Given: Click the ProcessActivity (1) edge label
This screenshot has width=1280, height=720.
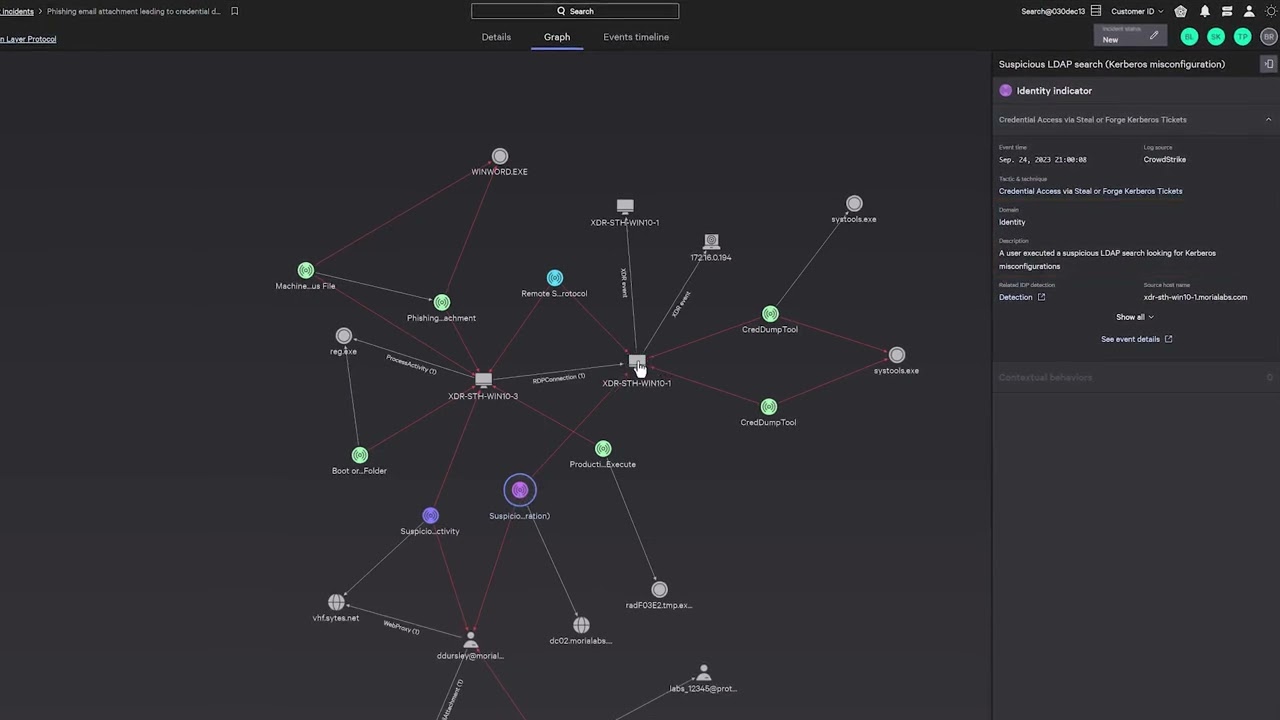Looking at the screenshot, I should [x=411, y=365].
